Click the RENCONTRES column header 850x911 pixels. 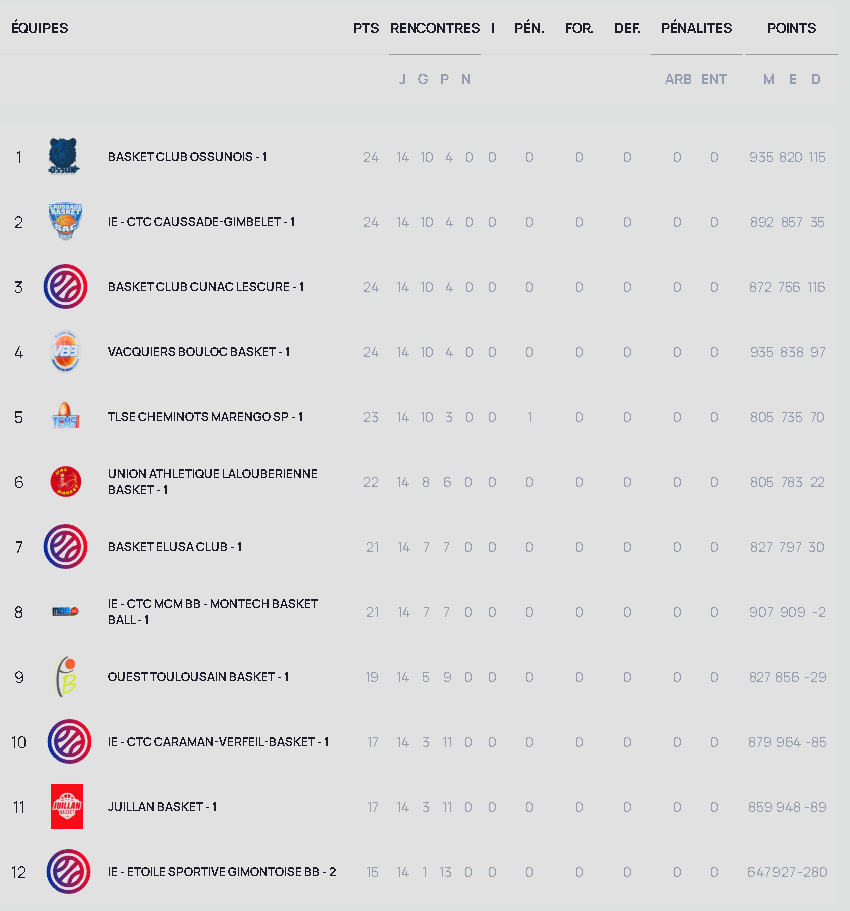tap(435, 28)
